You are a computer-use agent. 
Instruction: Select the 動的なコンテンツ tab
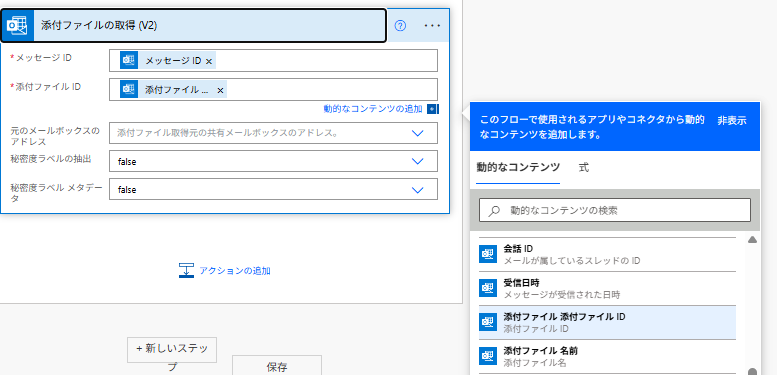(x=518, y=167)
